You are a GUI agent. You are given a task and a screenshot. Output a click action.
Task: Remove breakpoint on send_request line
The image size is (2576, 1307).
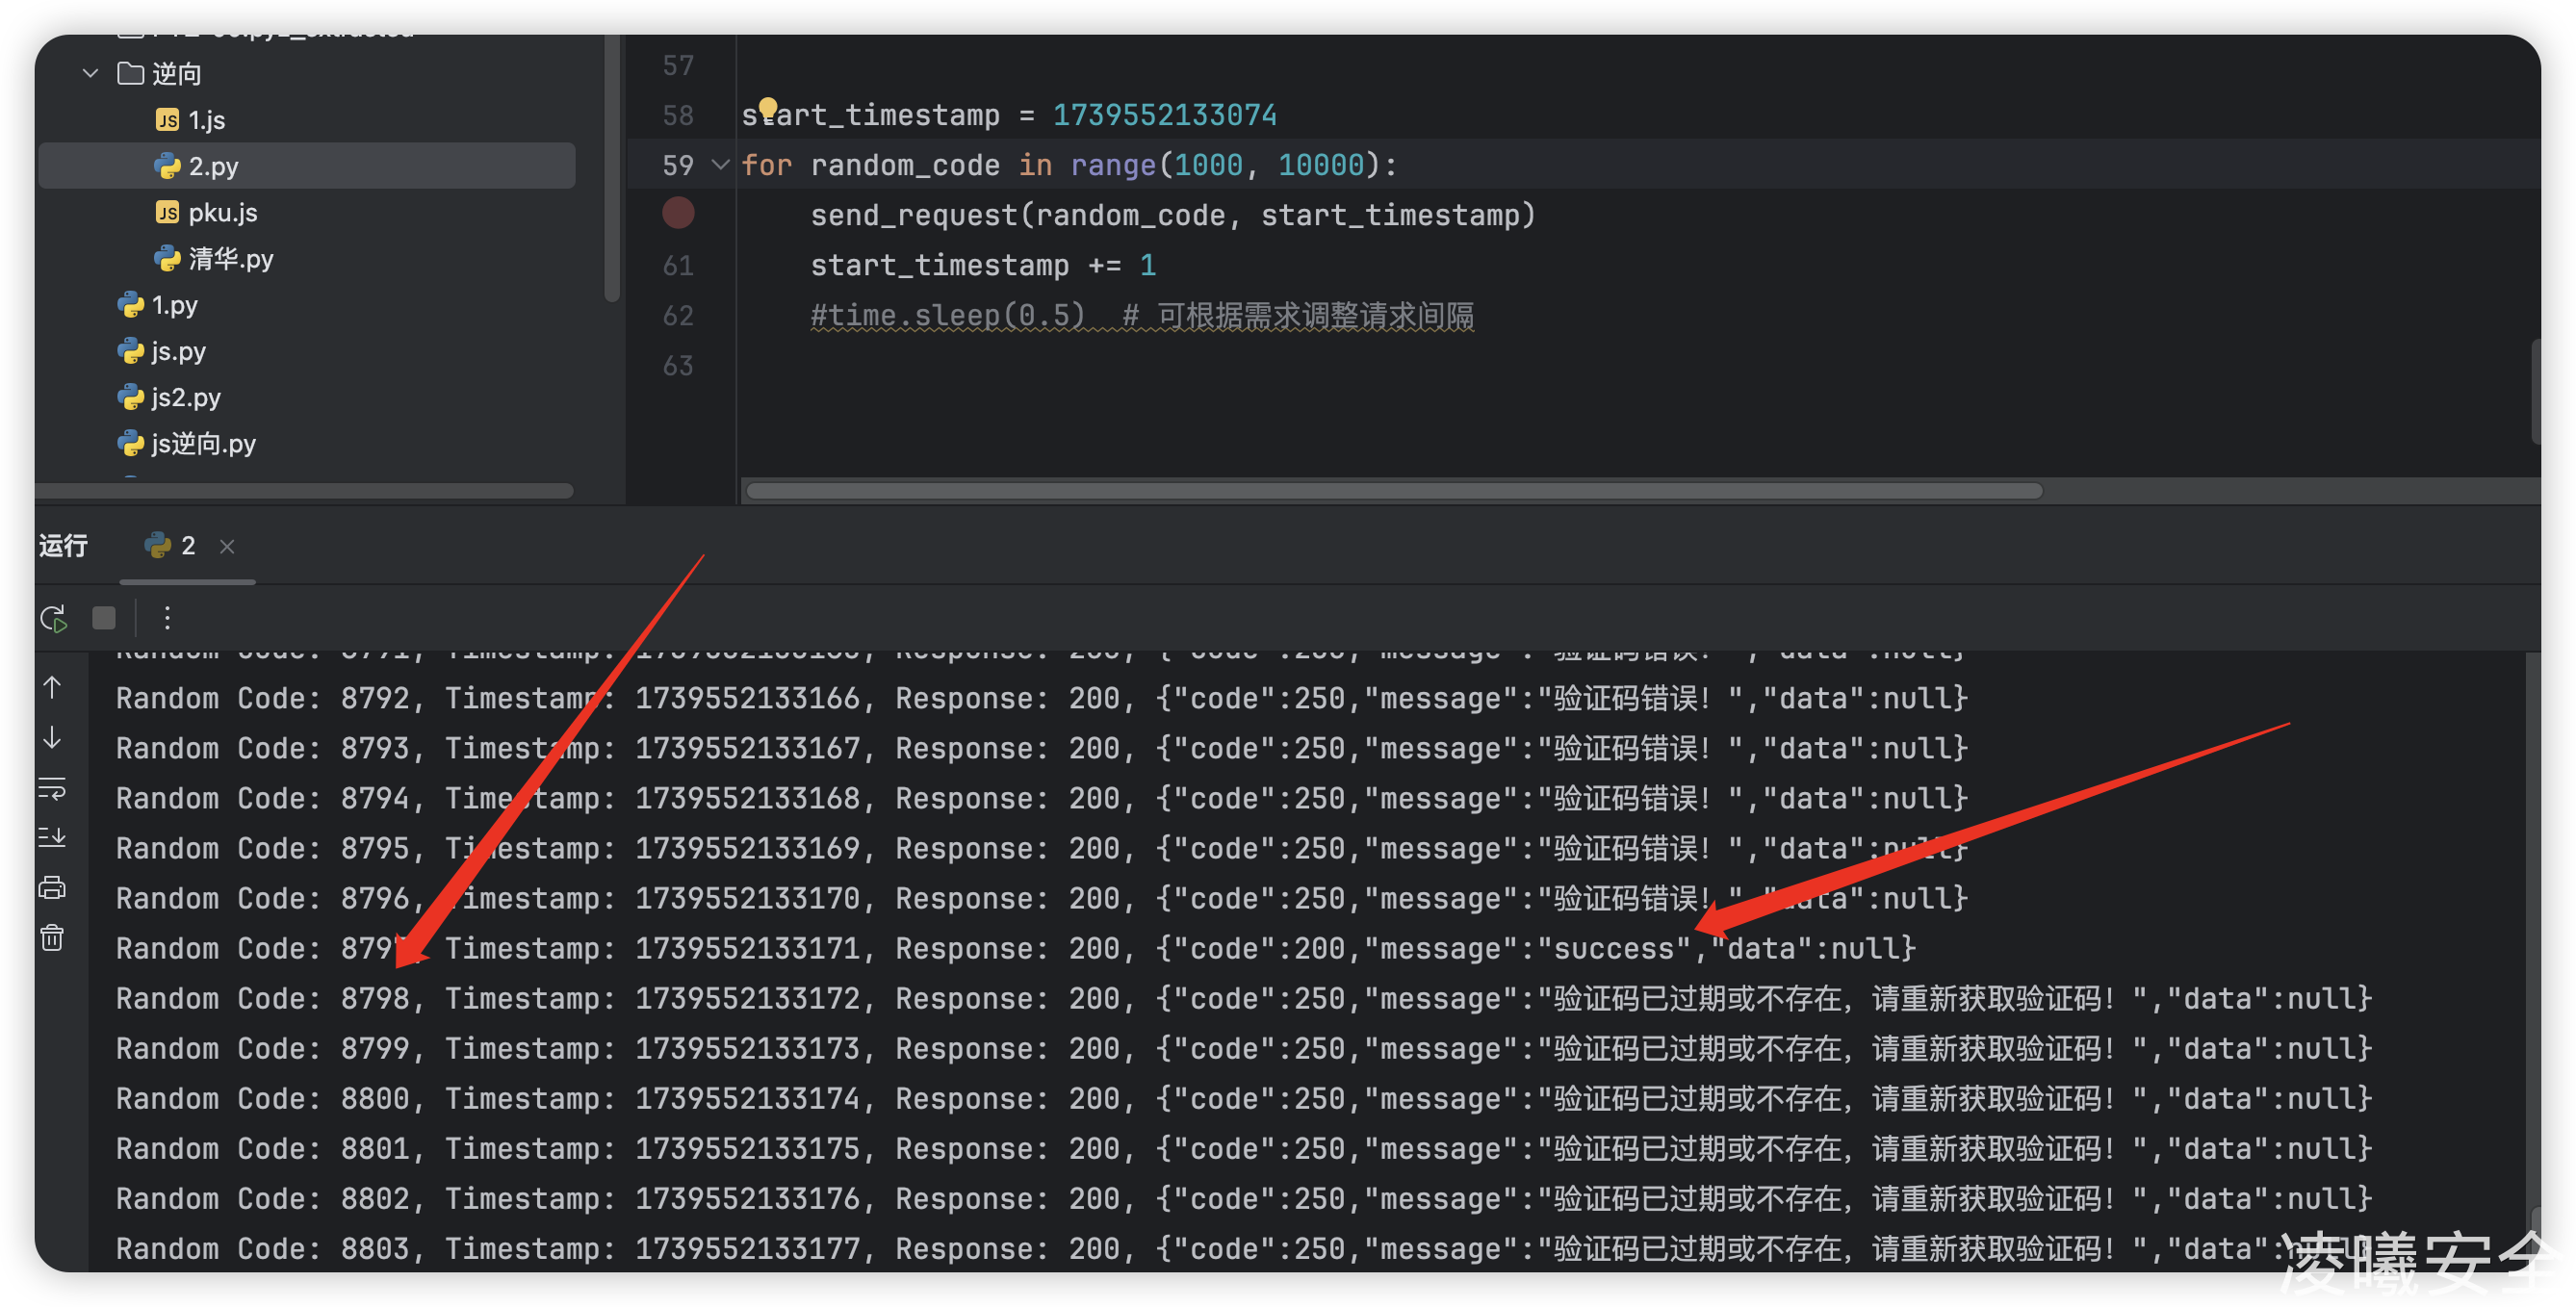point(678,214)
